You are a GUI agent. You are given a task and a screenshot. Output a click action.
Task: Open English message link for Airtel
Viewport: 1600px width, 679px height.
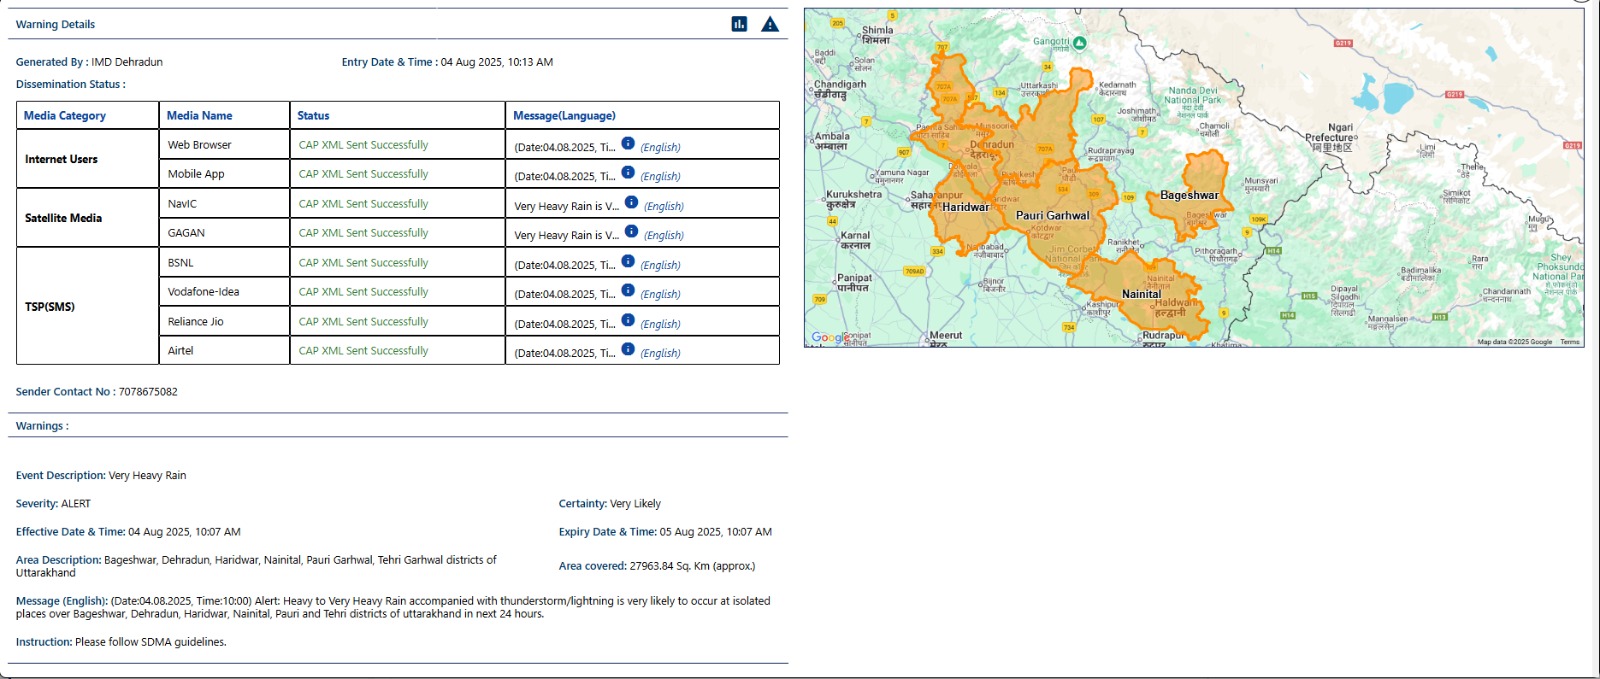[660, 353]
